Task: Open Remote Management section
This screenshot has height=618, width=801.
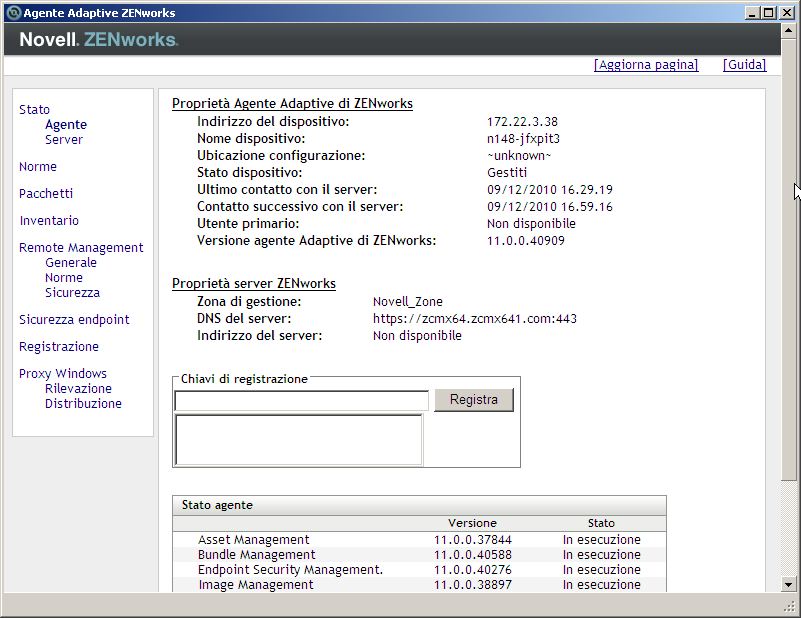Action: 81,248
